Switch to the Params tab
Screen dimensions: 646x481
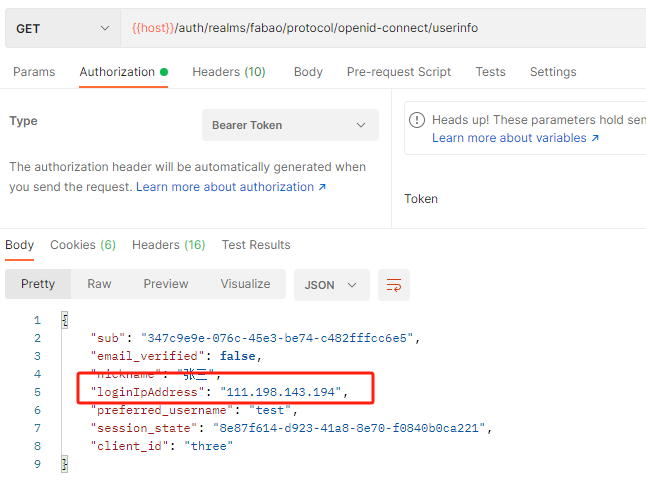pyautogui.click(x=34, y=72)
